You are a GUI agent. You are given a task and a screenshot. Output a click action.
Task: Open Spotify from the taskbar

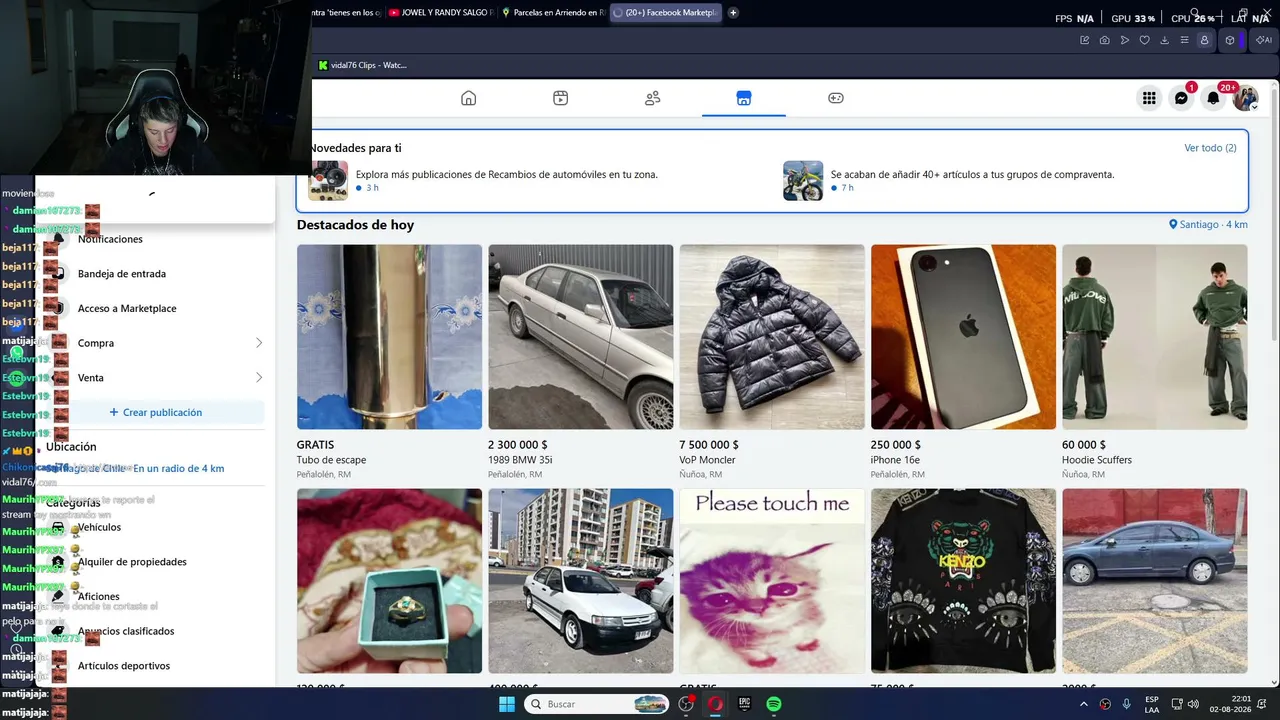[x=773, y=704]
